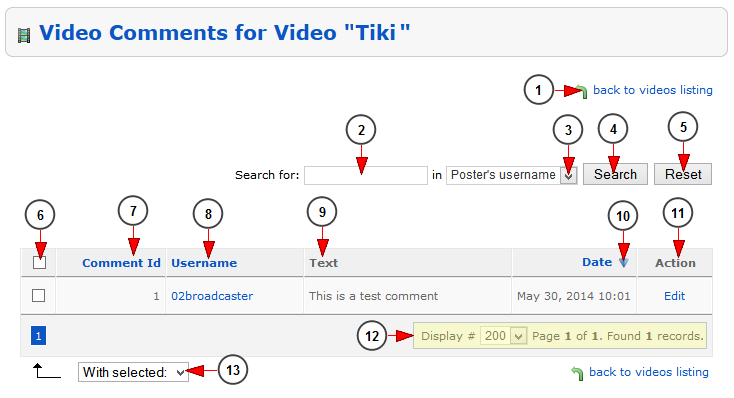
Task: Check the box for comment 1 row
Action: pyautogui.click(x=38, y=295)
